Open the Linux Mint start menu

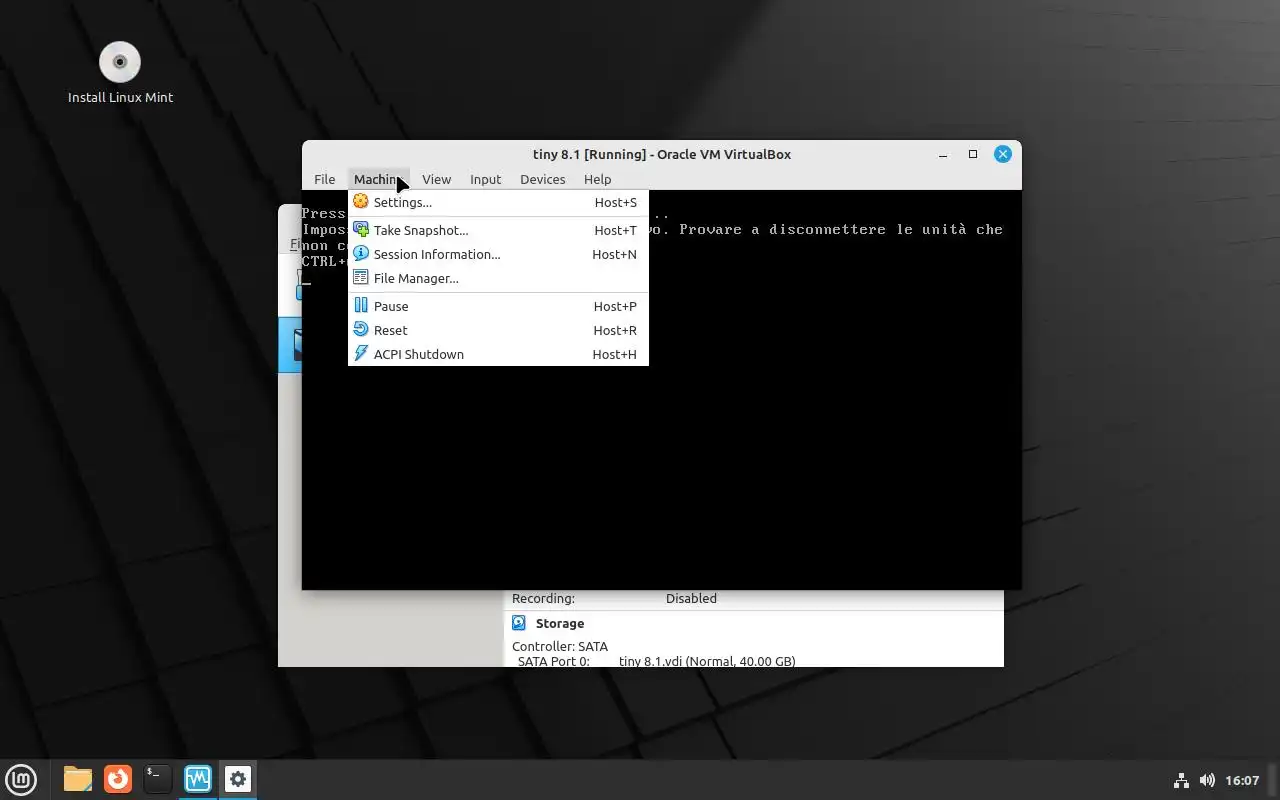pos(21,779)
